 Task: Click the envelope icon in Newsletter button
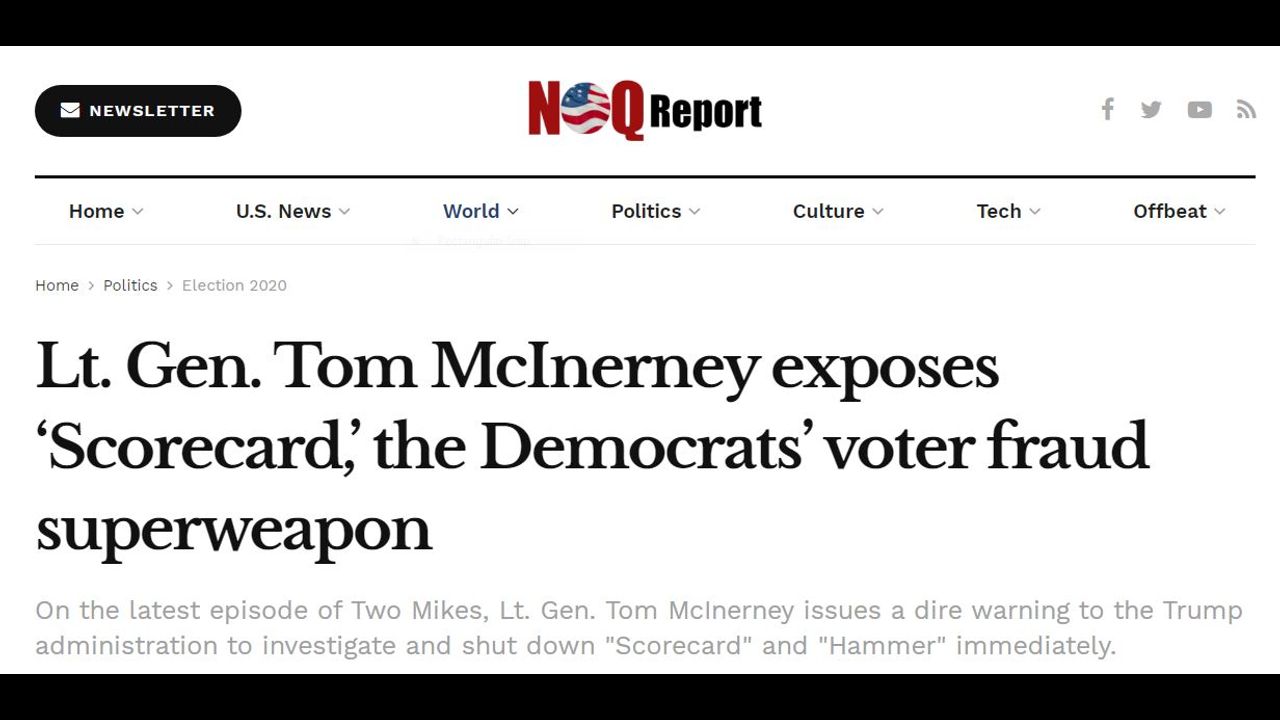point(70,111)
